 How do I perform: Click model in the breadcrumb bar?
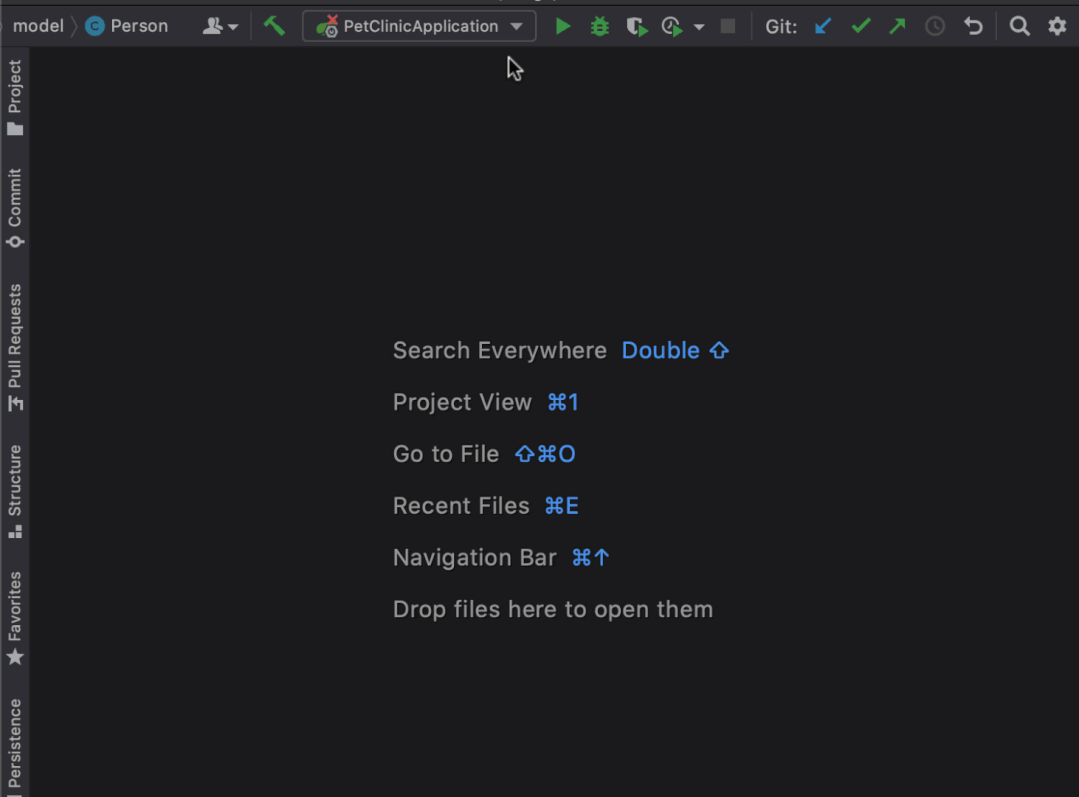tap(38, 26)
